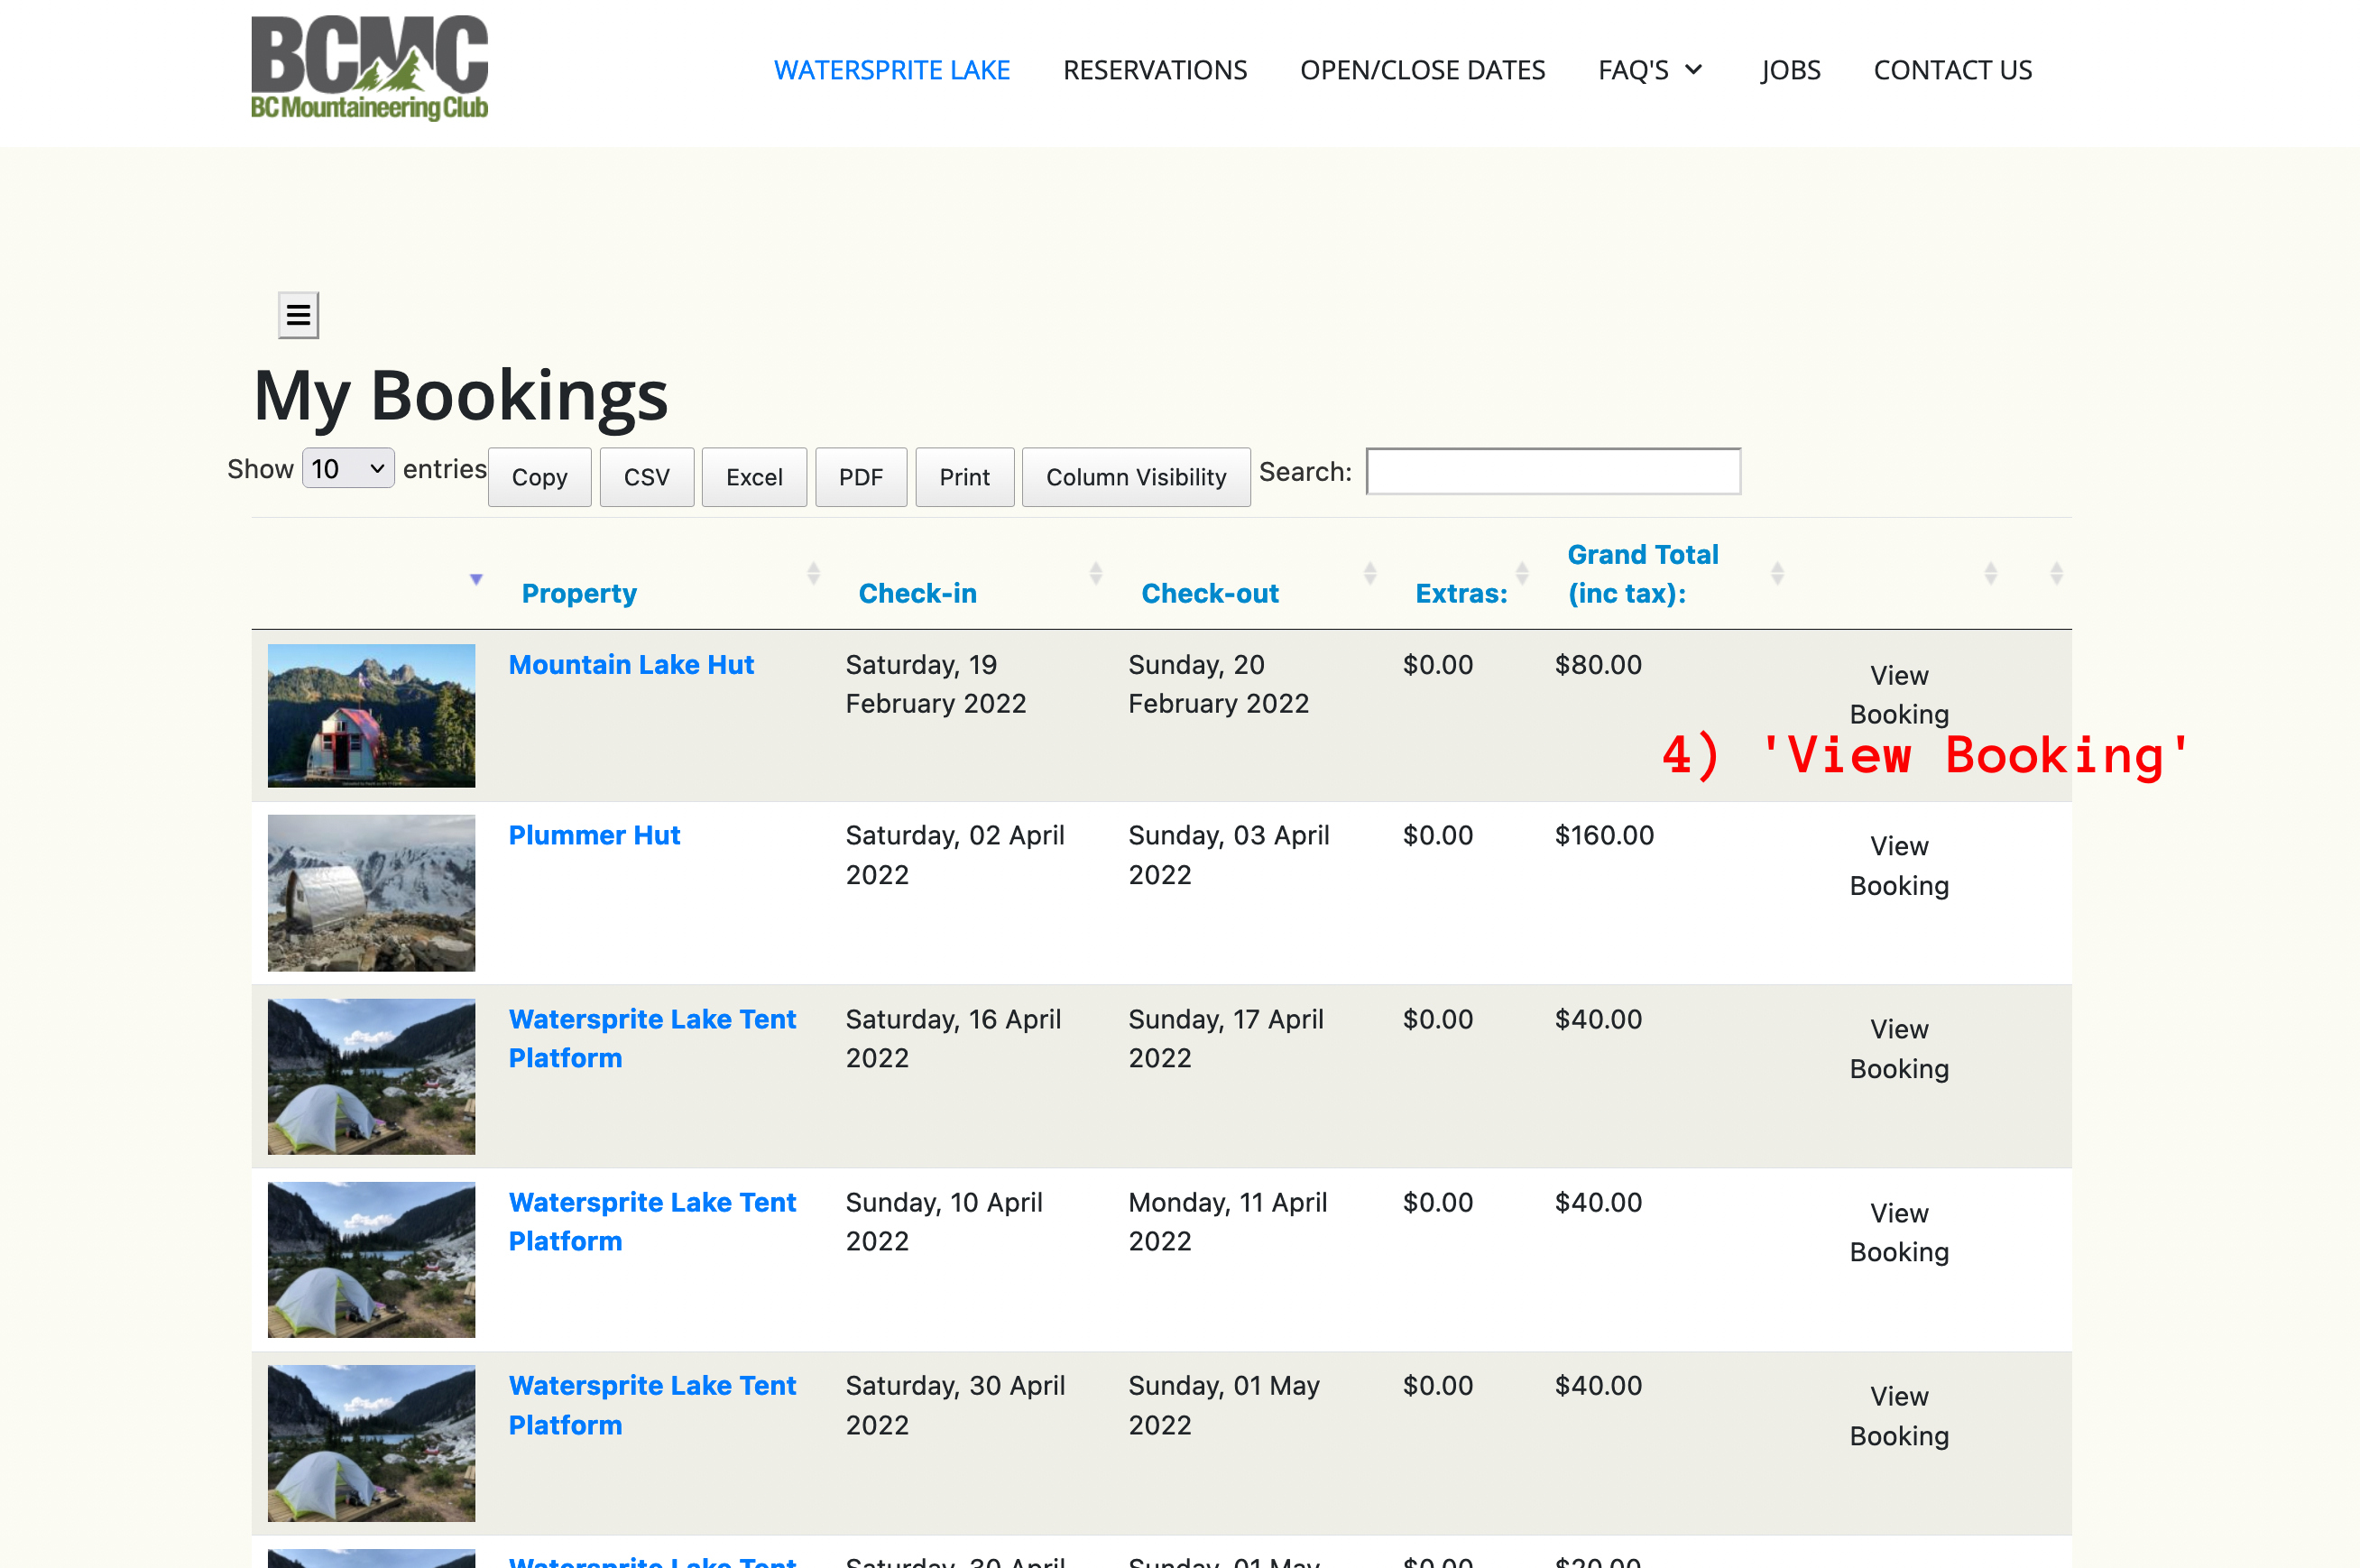Sort by Grand Total column arrows
The image size is (2360, 1568).
pos(1777,573)
